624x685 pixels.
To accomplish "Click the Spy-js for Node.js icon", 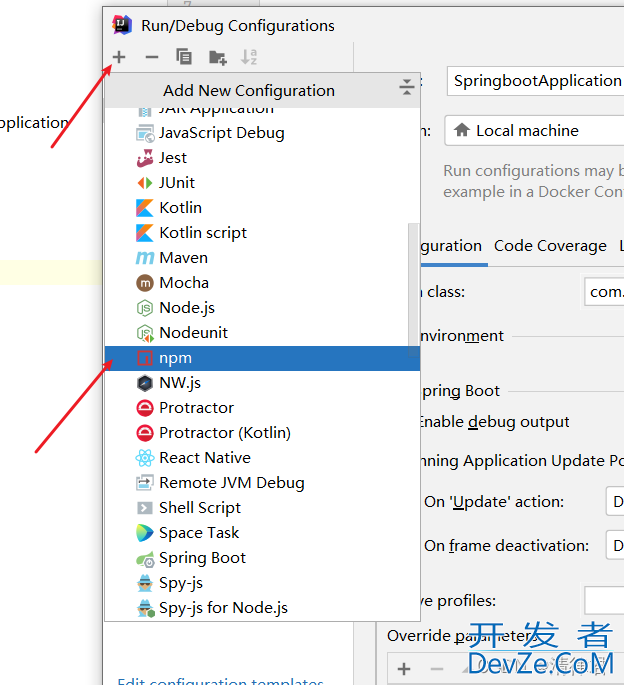I will (x=146, y=608).
